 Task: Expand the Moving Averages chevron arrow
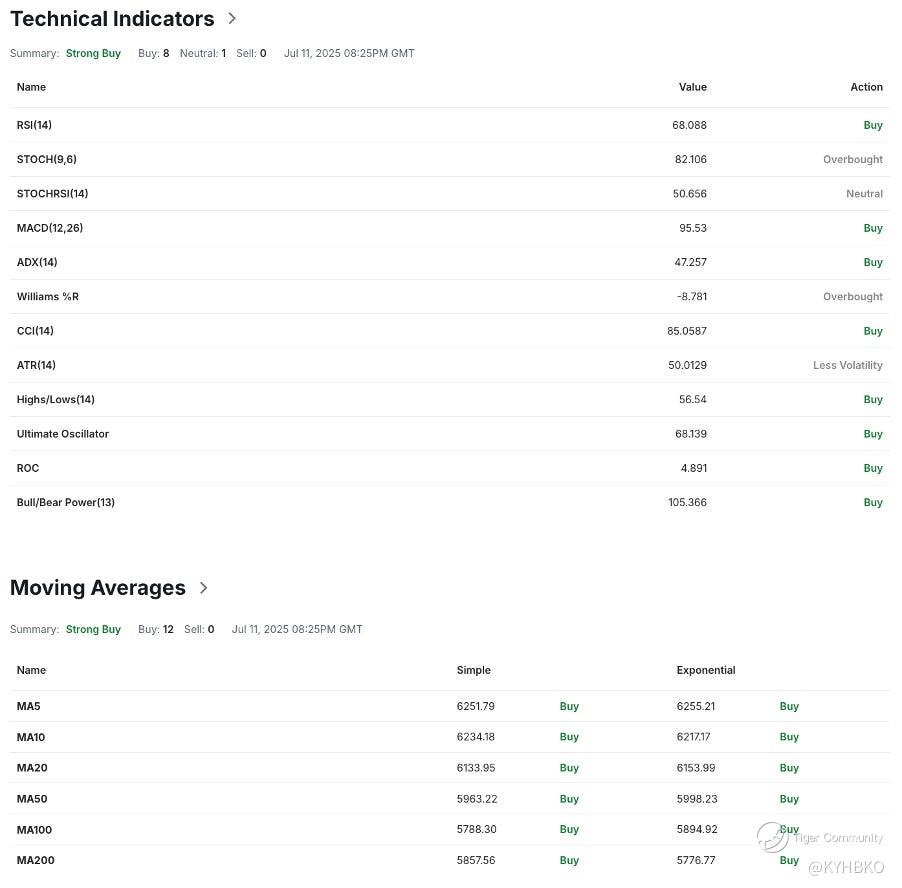(x=204, y=588)
